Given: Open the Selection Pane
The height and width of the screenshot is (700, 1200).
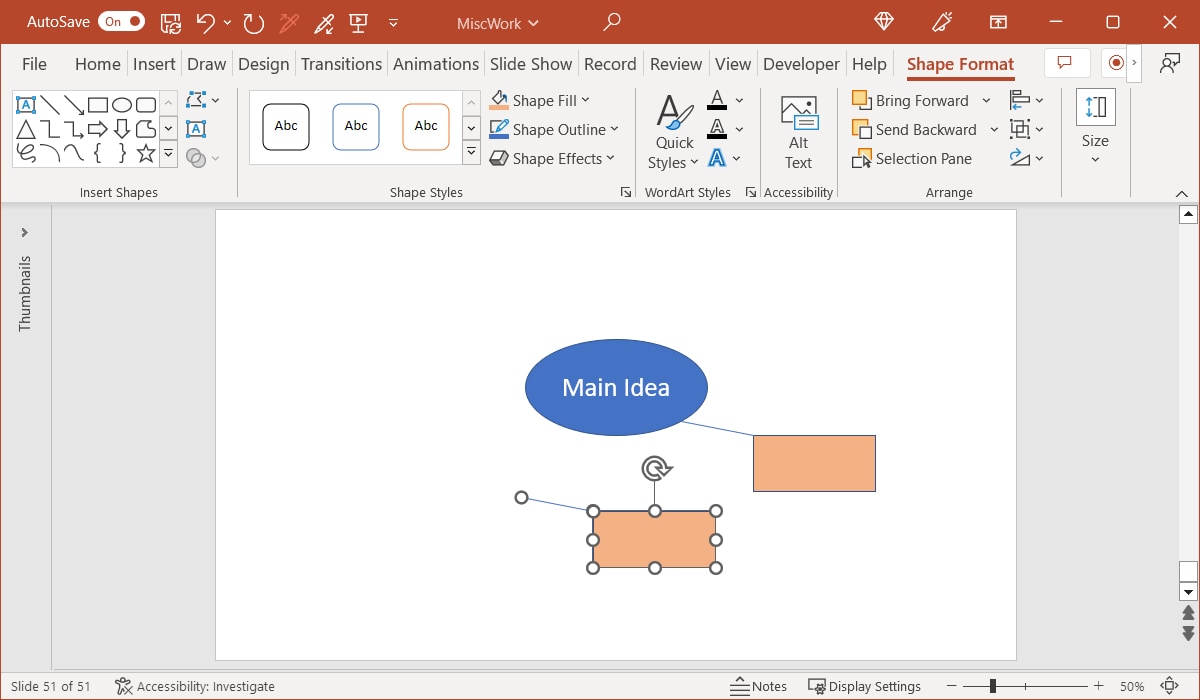Looking at the screenshot, I should coord(913,158).
